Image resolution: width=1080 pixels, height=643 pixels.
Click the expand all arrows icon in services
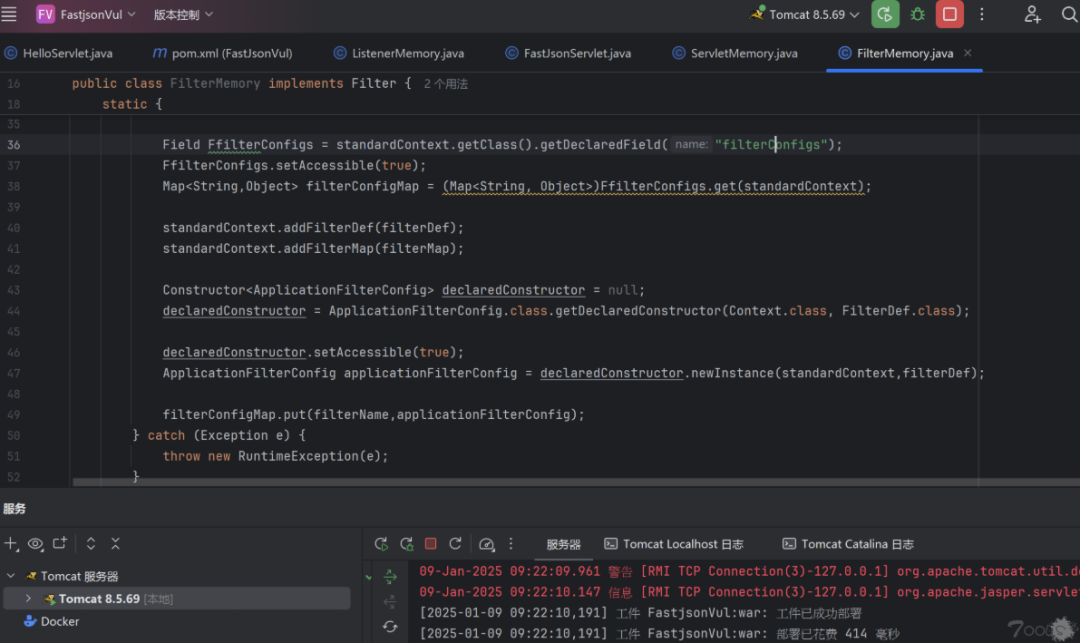(x=90, y=543)
